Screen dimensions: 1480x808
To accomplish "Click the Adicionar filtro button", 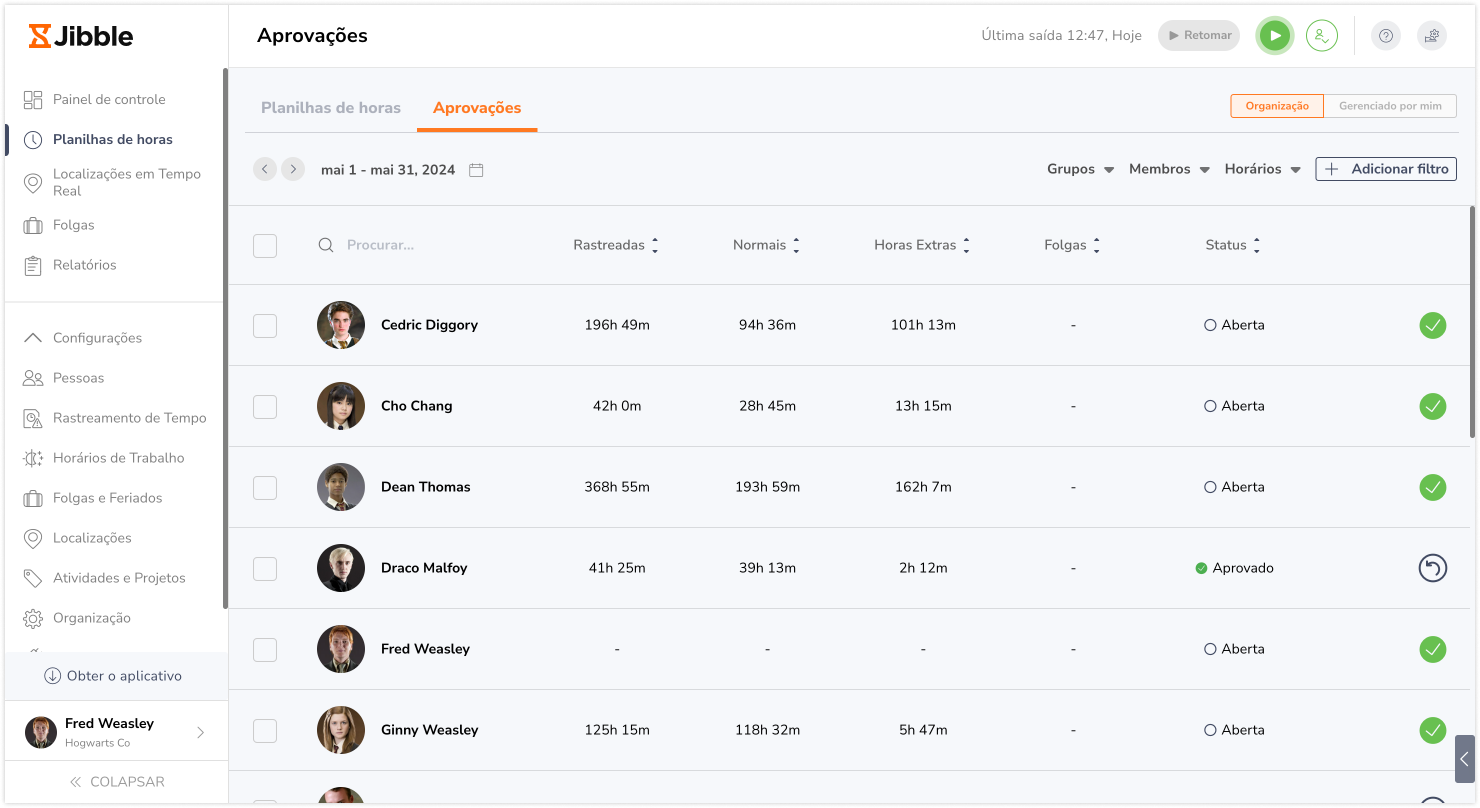I will 1386,169.
